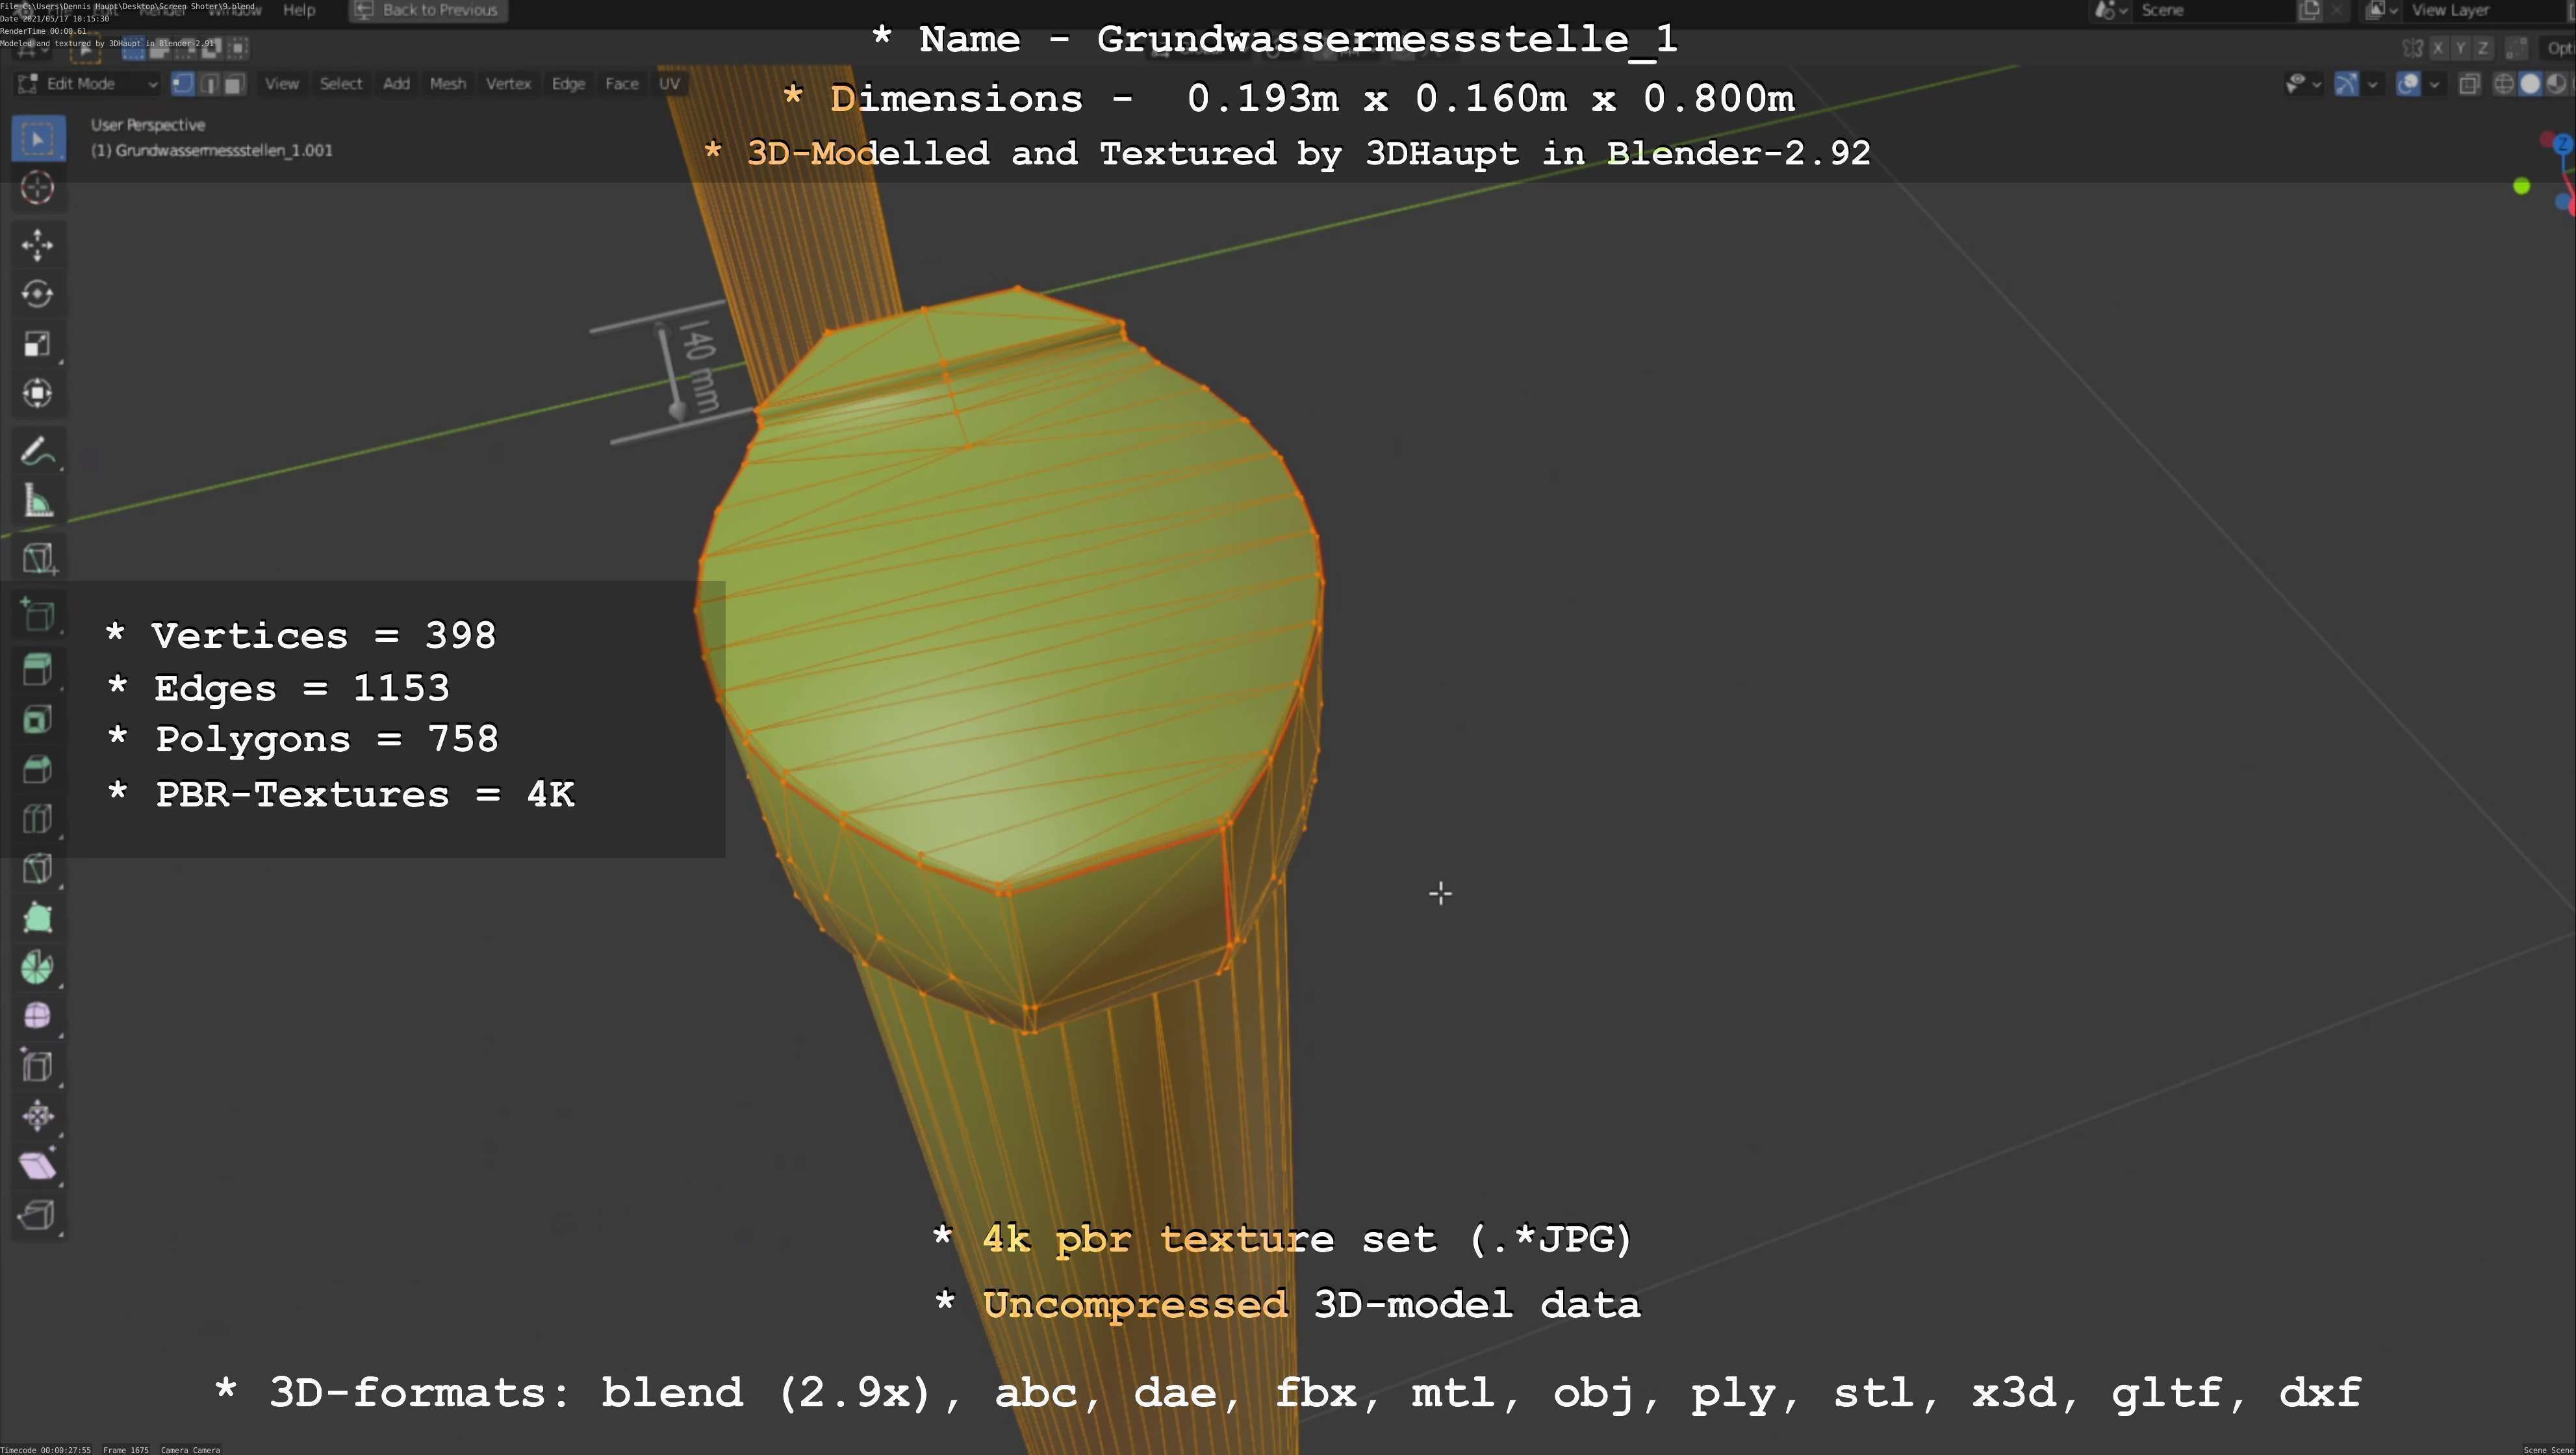Open the View menu

pyautogui.click(x=282, y=84)
